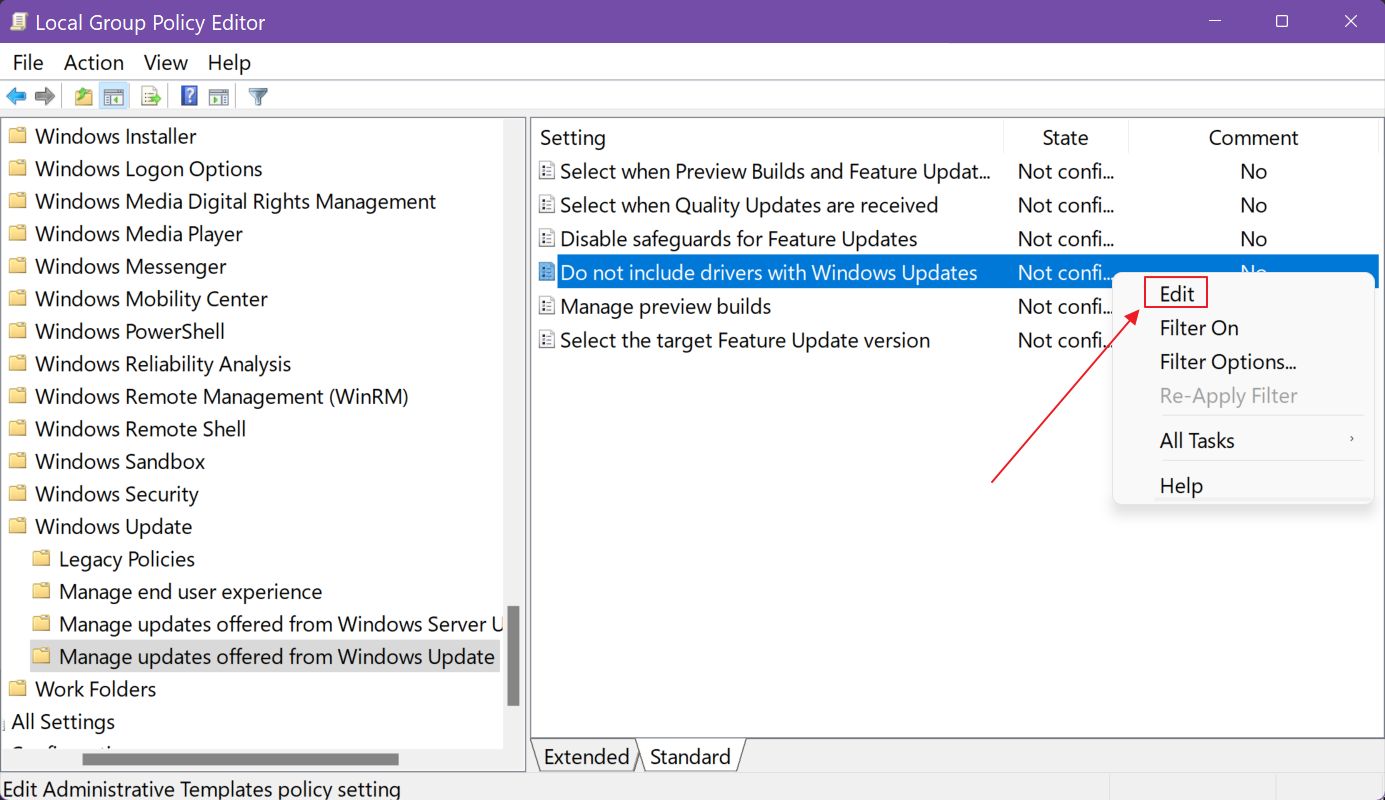The width and height of the screenshot is (1385, 800).
Task: Select Windows Remote Shell in tree
Action: tap(140, 429)
